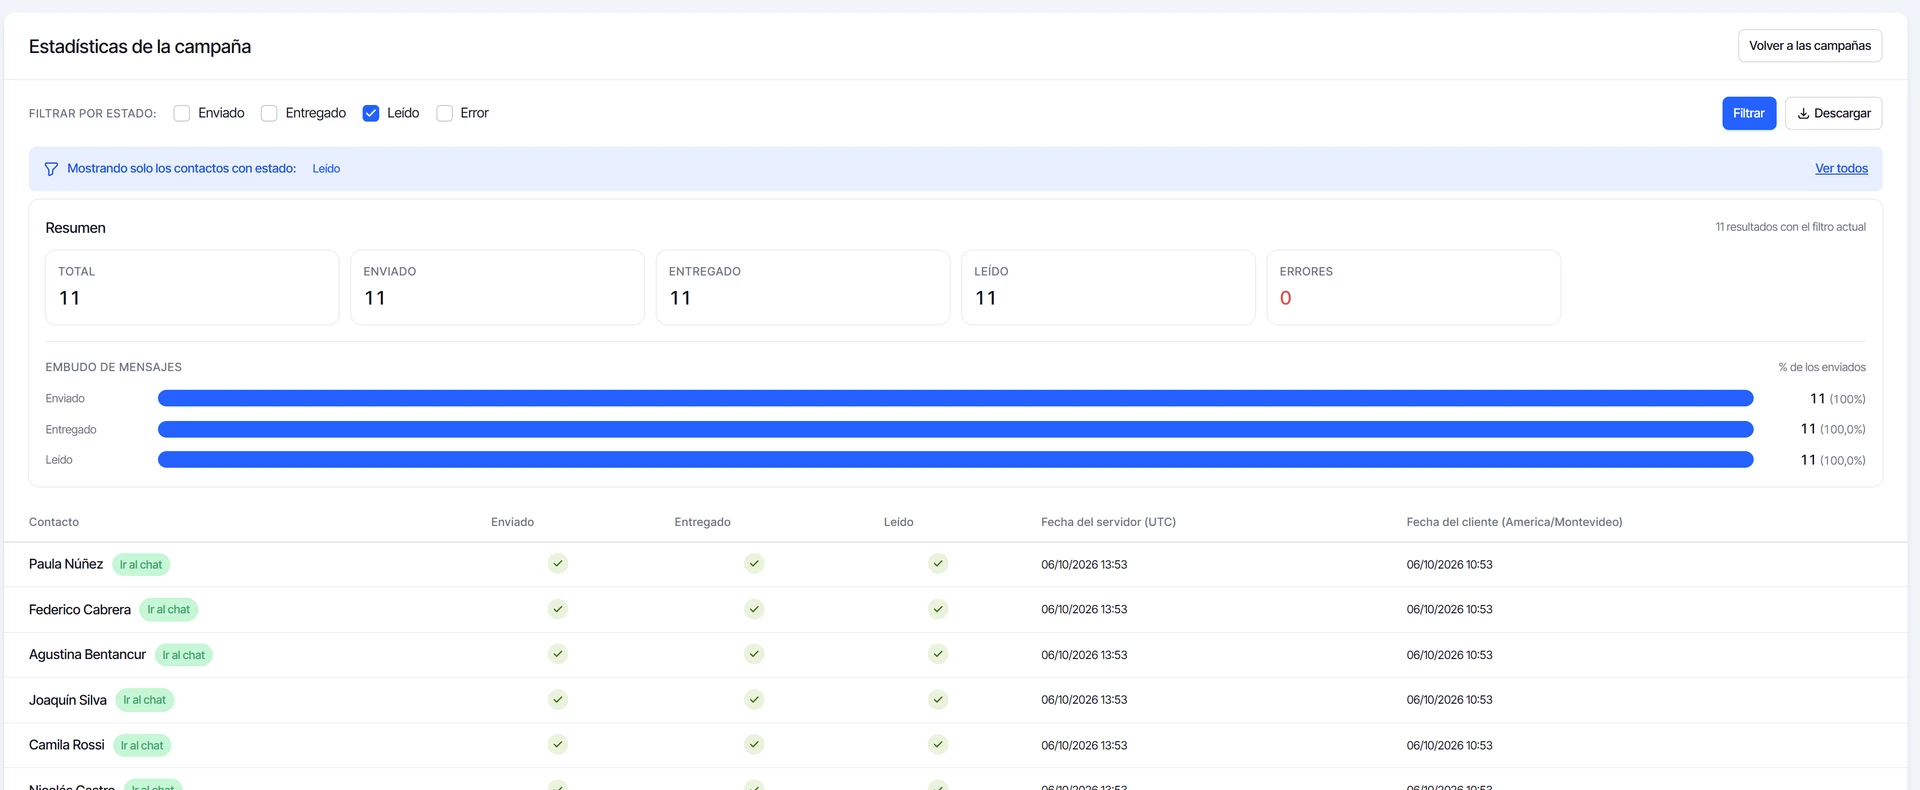Click Paula Núñez's Enviado check icon
The height and width of the screenshot is (790, 1920).
pyautogui.click(x=558, y=564)
